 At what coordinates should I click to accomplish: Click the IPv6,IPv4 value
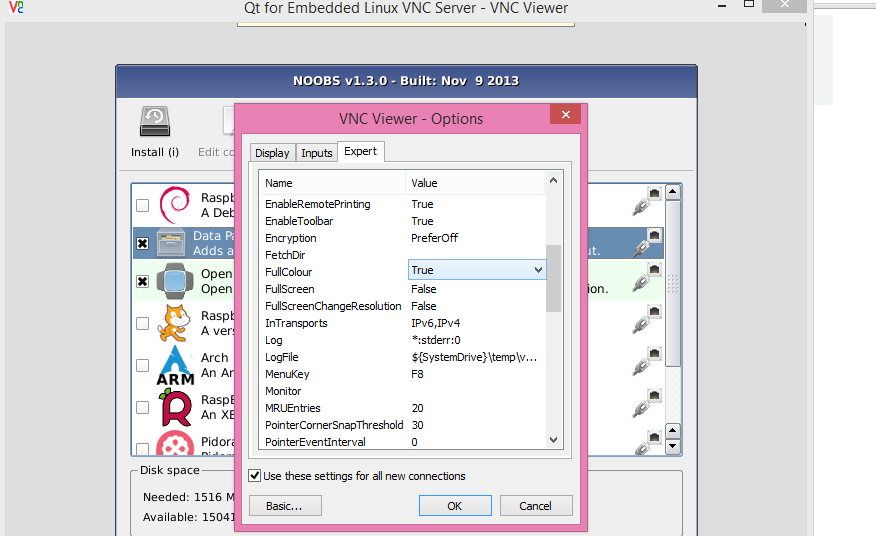436,323
